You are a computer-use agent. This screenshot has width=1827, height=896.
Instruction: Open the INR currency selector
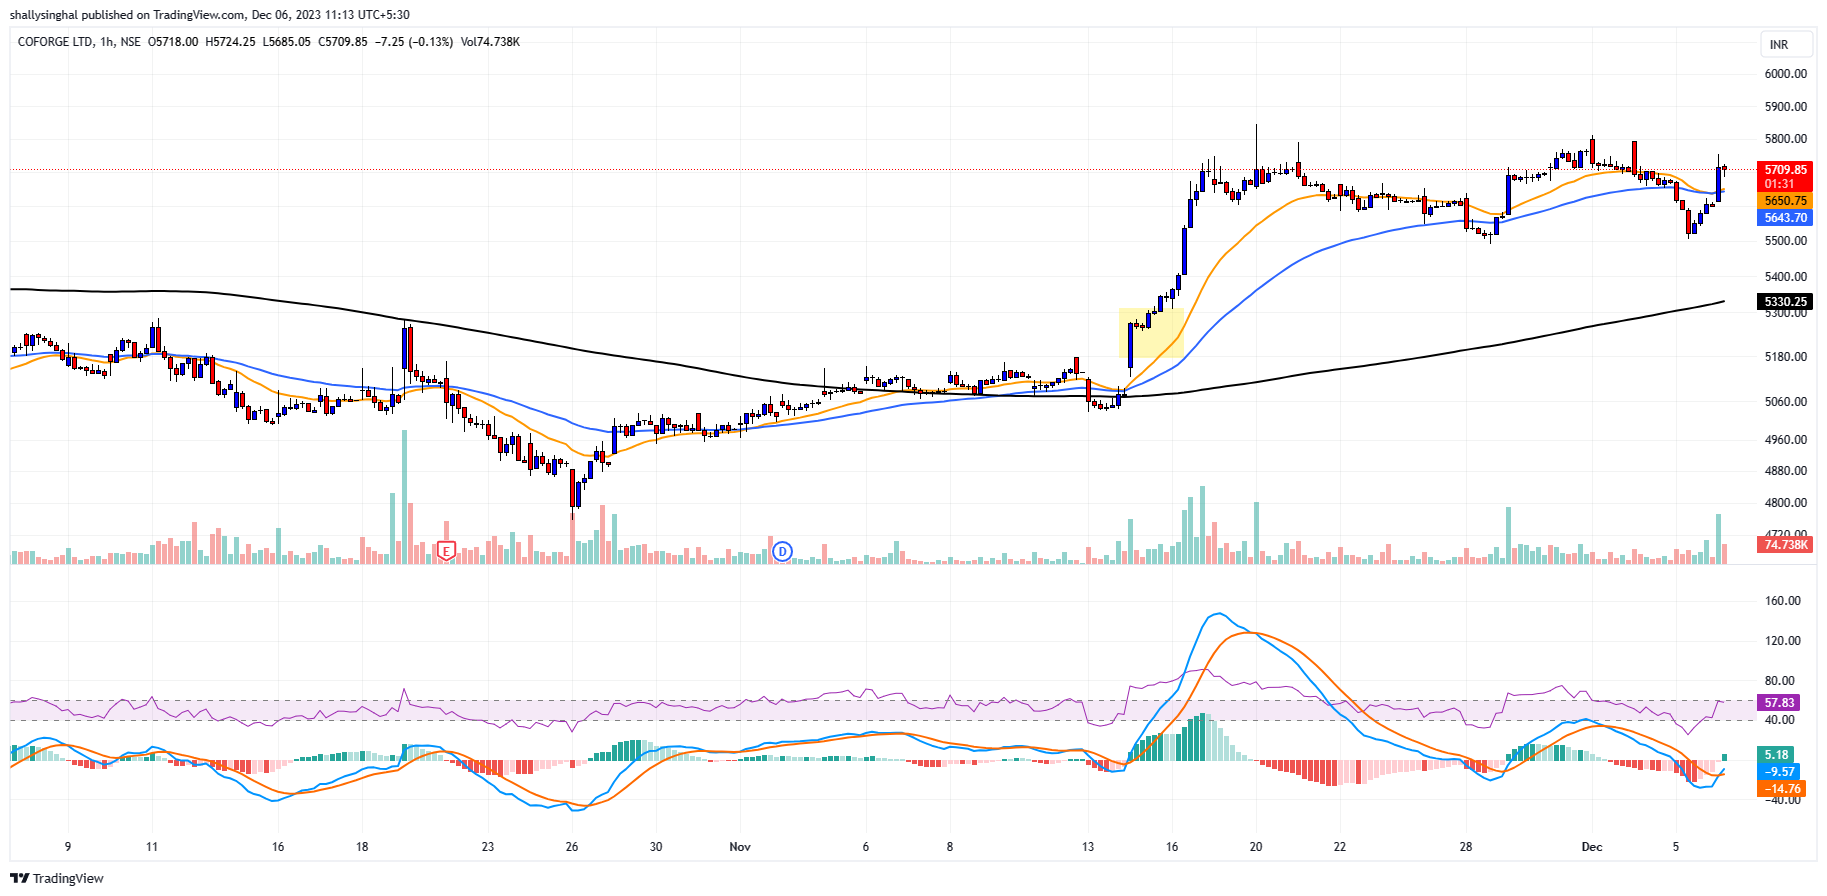click(1786, 44)
